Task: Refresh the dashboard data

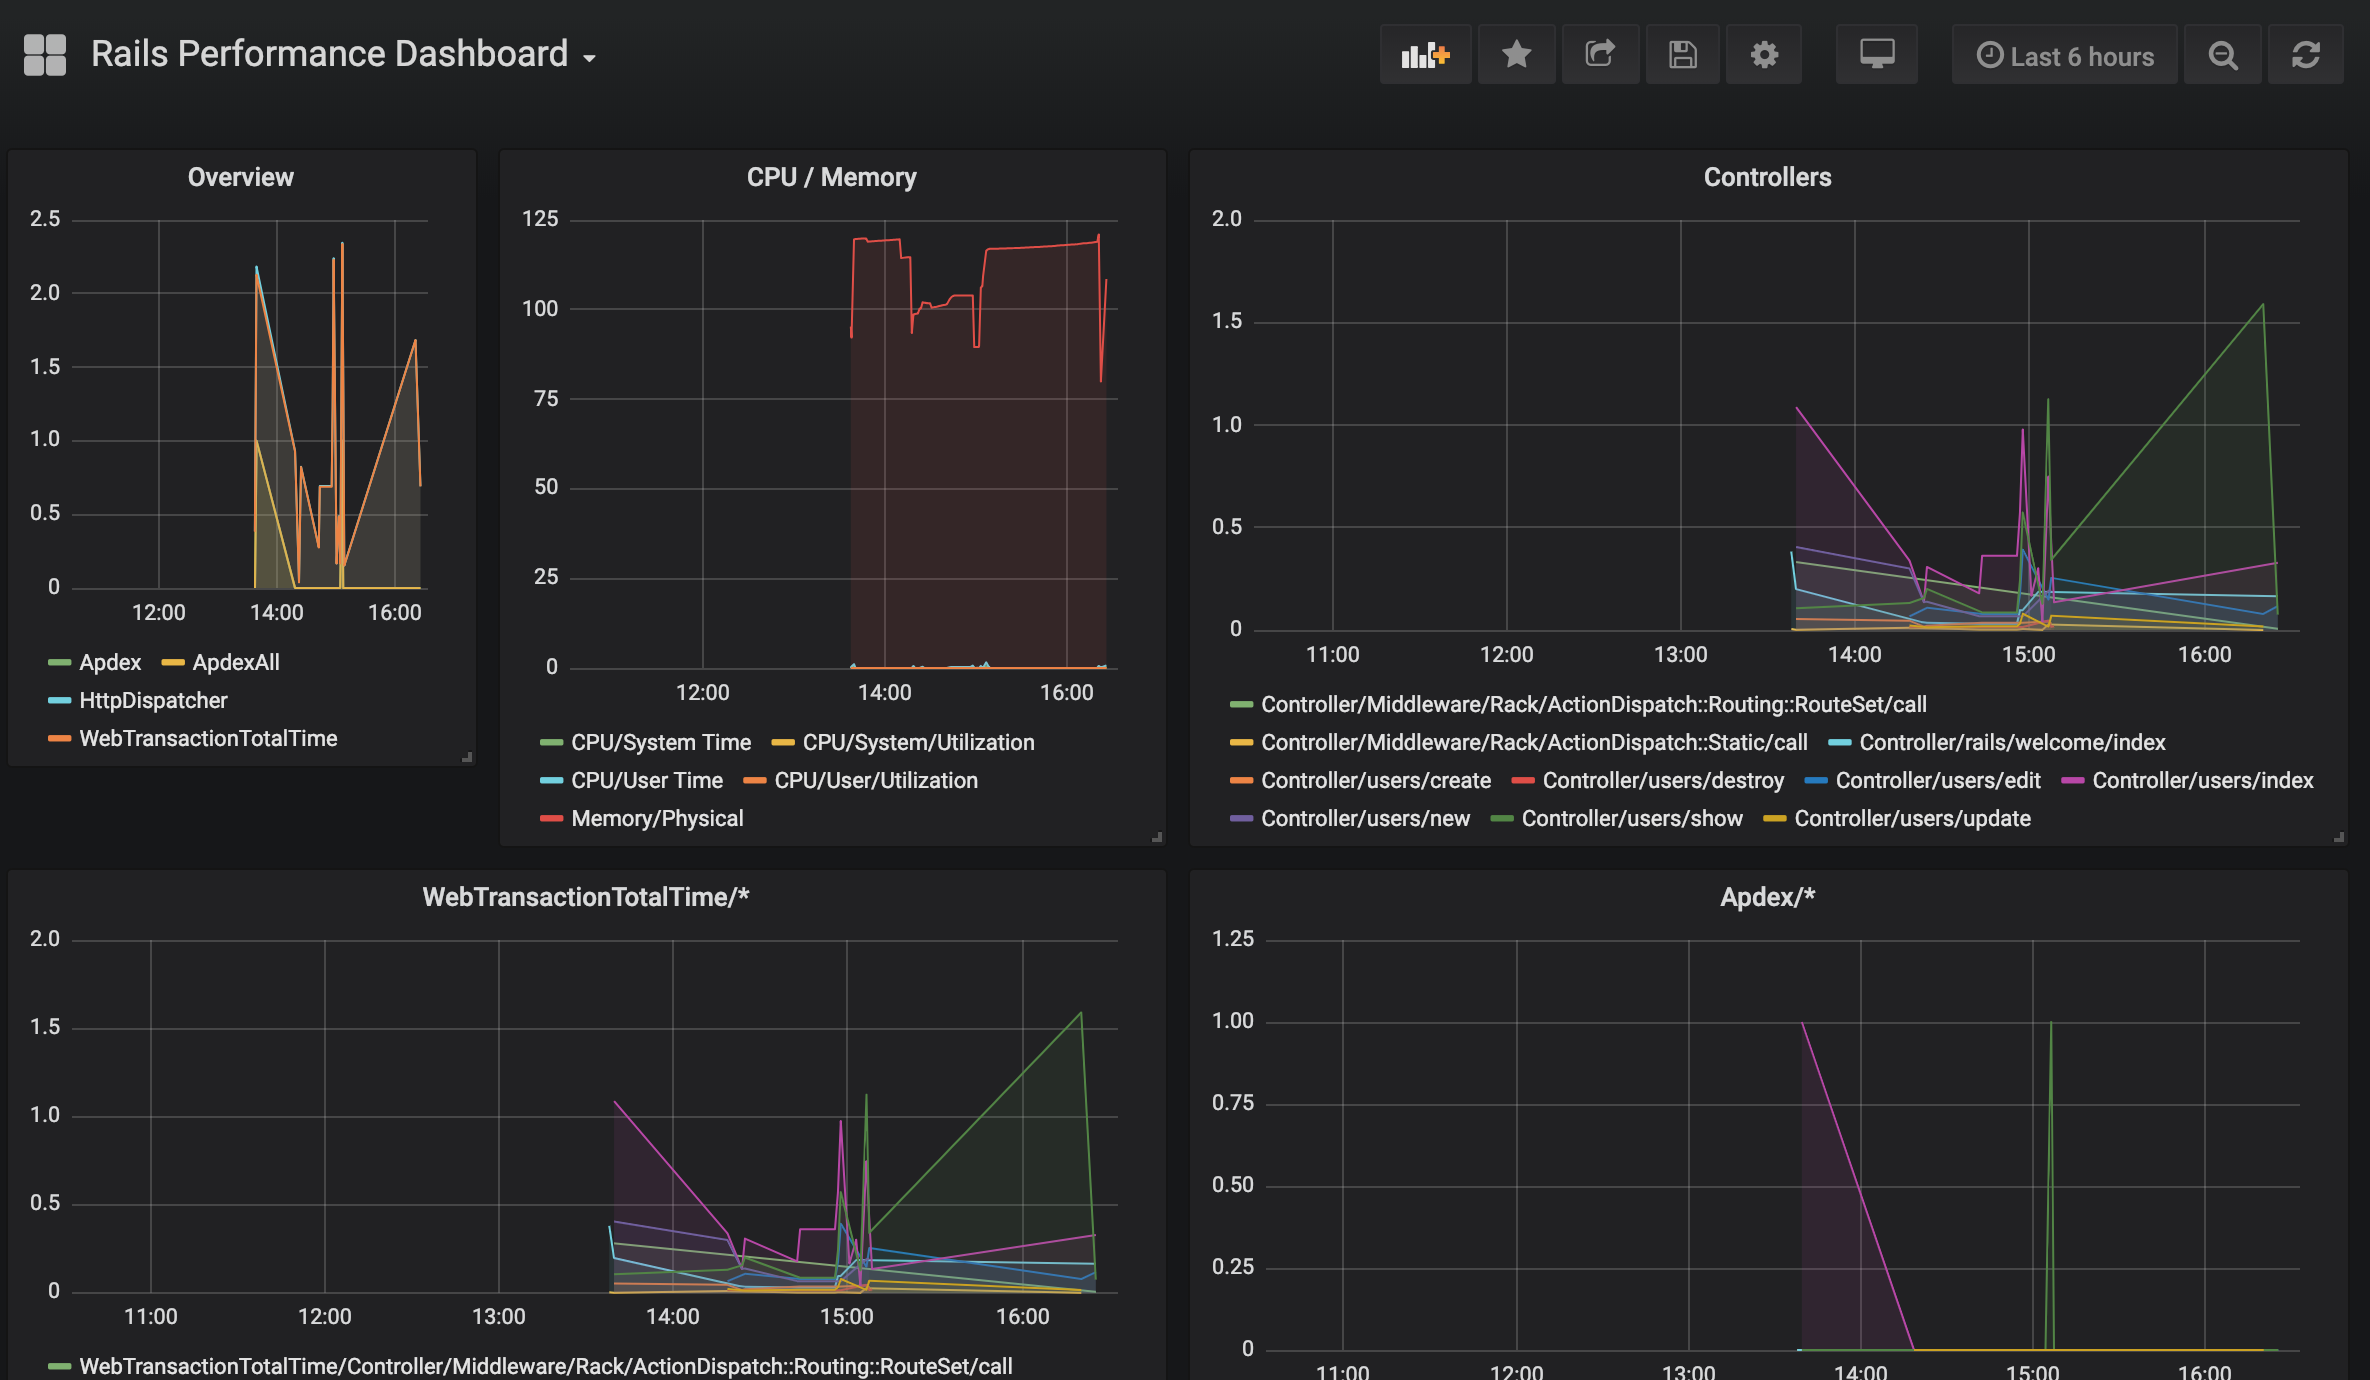Action: 2305,55
